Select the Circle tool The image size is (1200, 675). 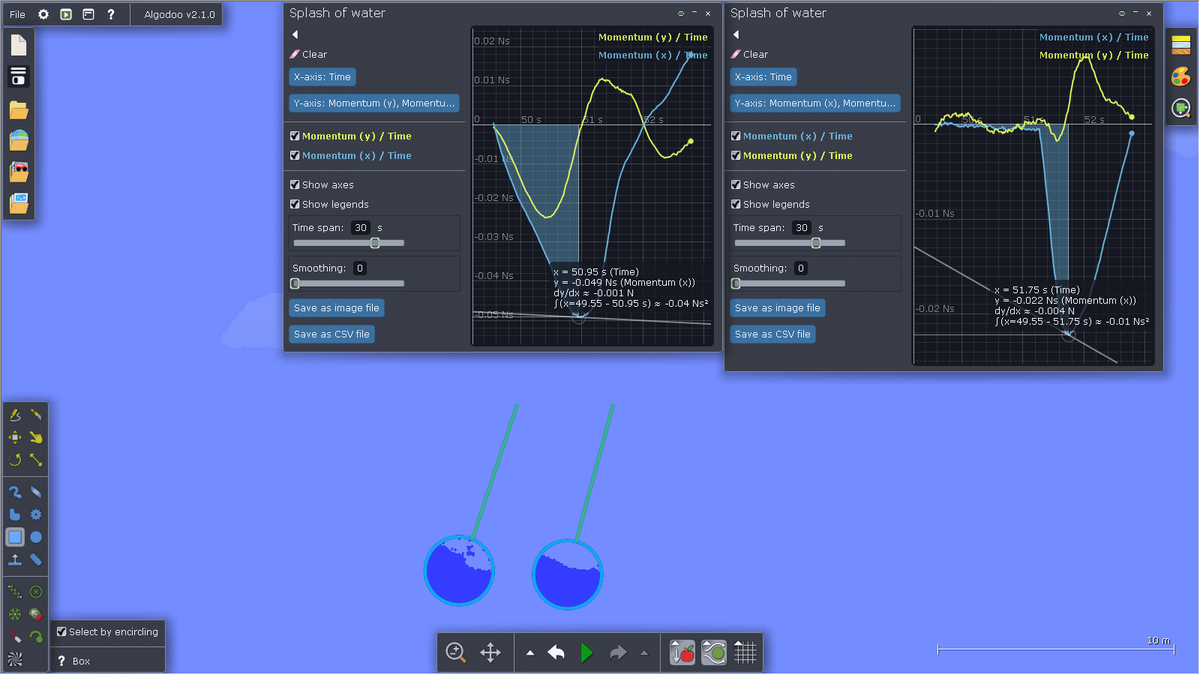36,537
